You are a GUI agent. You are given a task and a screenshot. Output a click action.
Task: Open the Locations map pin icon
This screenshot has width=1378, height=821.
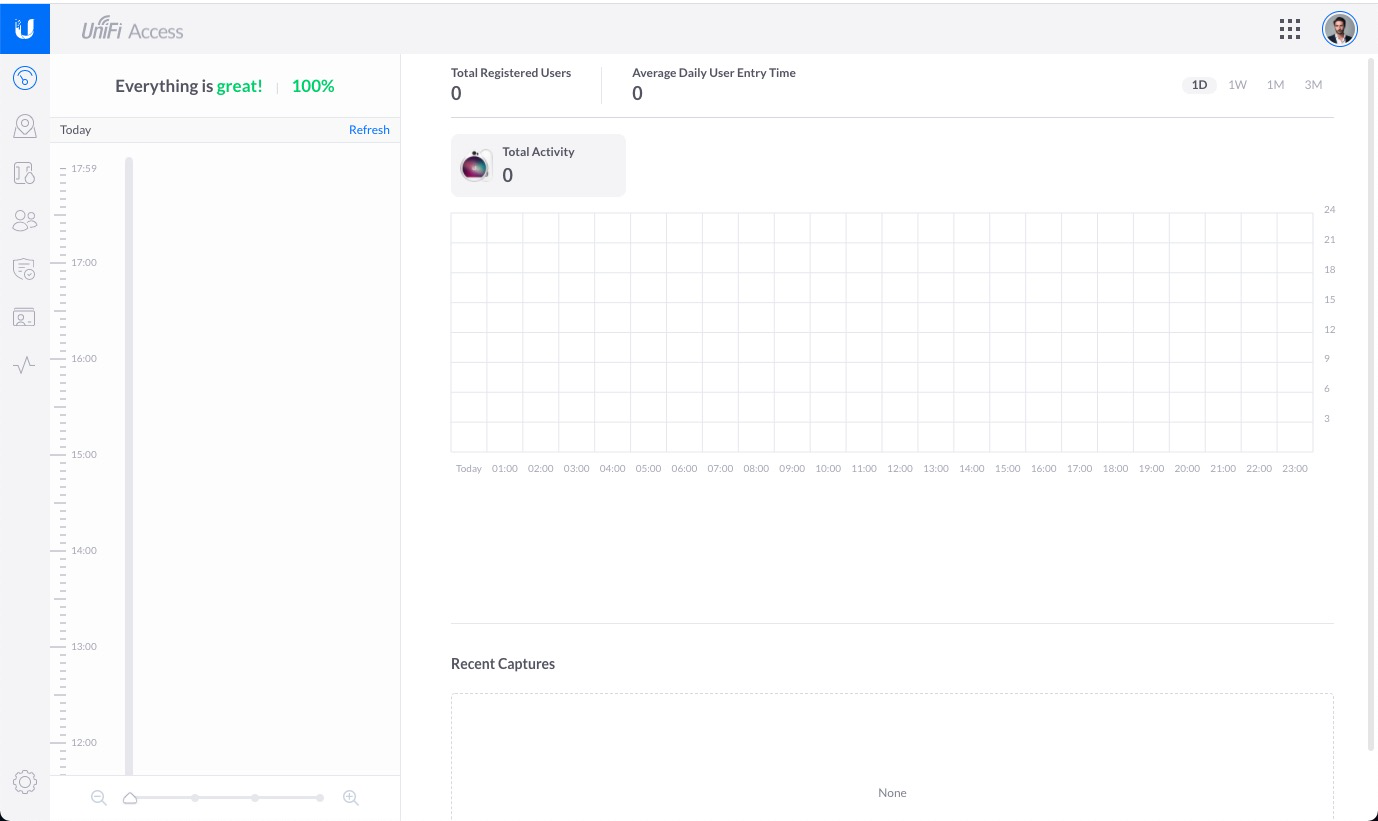point(25,126)
